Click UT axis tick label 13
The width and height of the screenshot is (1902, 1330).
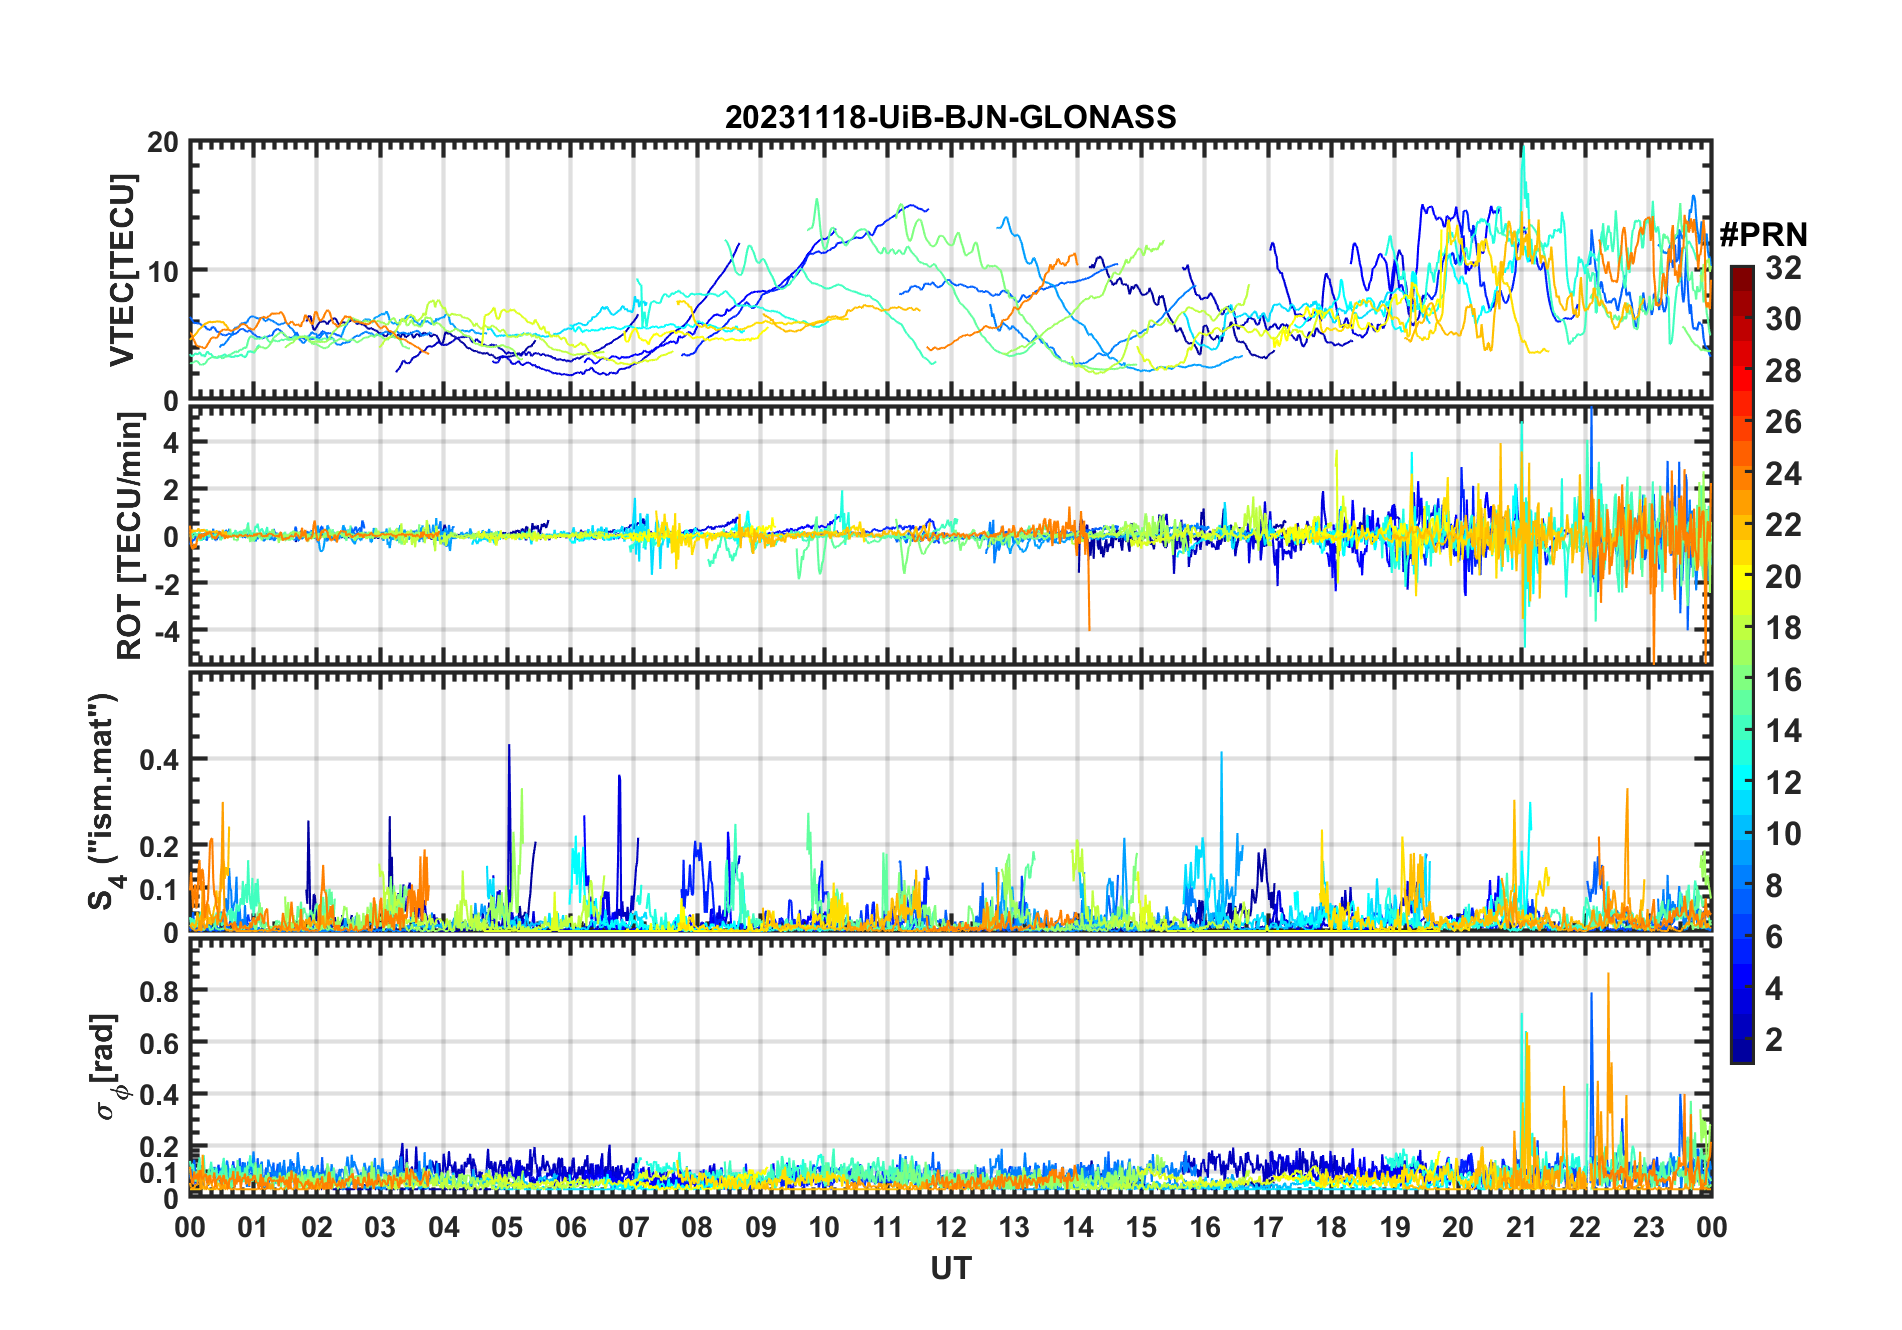click(1014, 1227)
